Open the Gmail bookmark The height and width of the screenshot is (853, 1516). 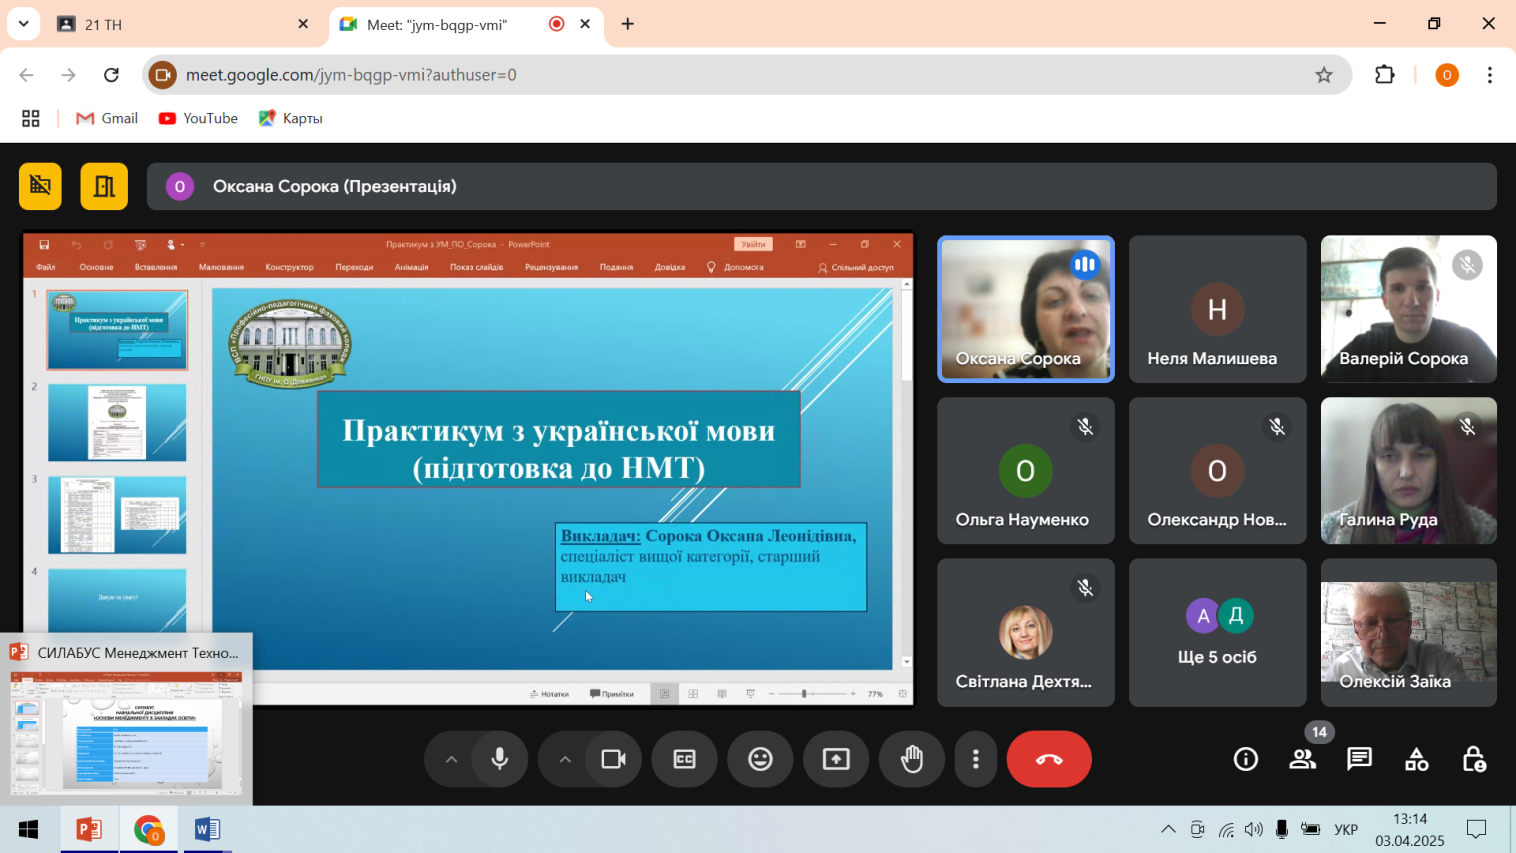(x=107, y=118)
